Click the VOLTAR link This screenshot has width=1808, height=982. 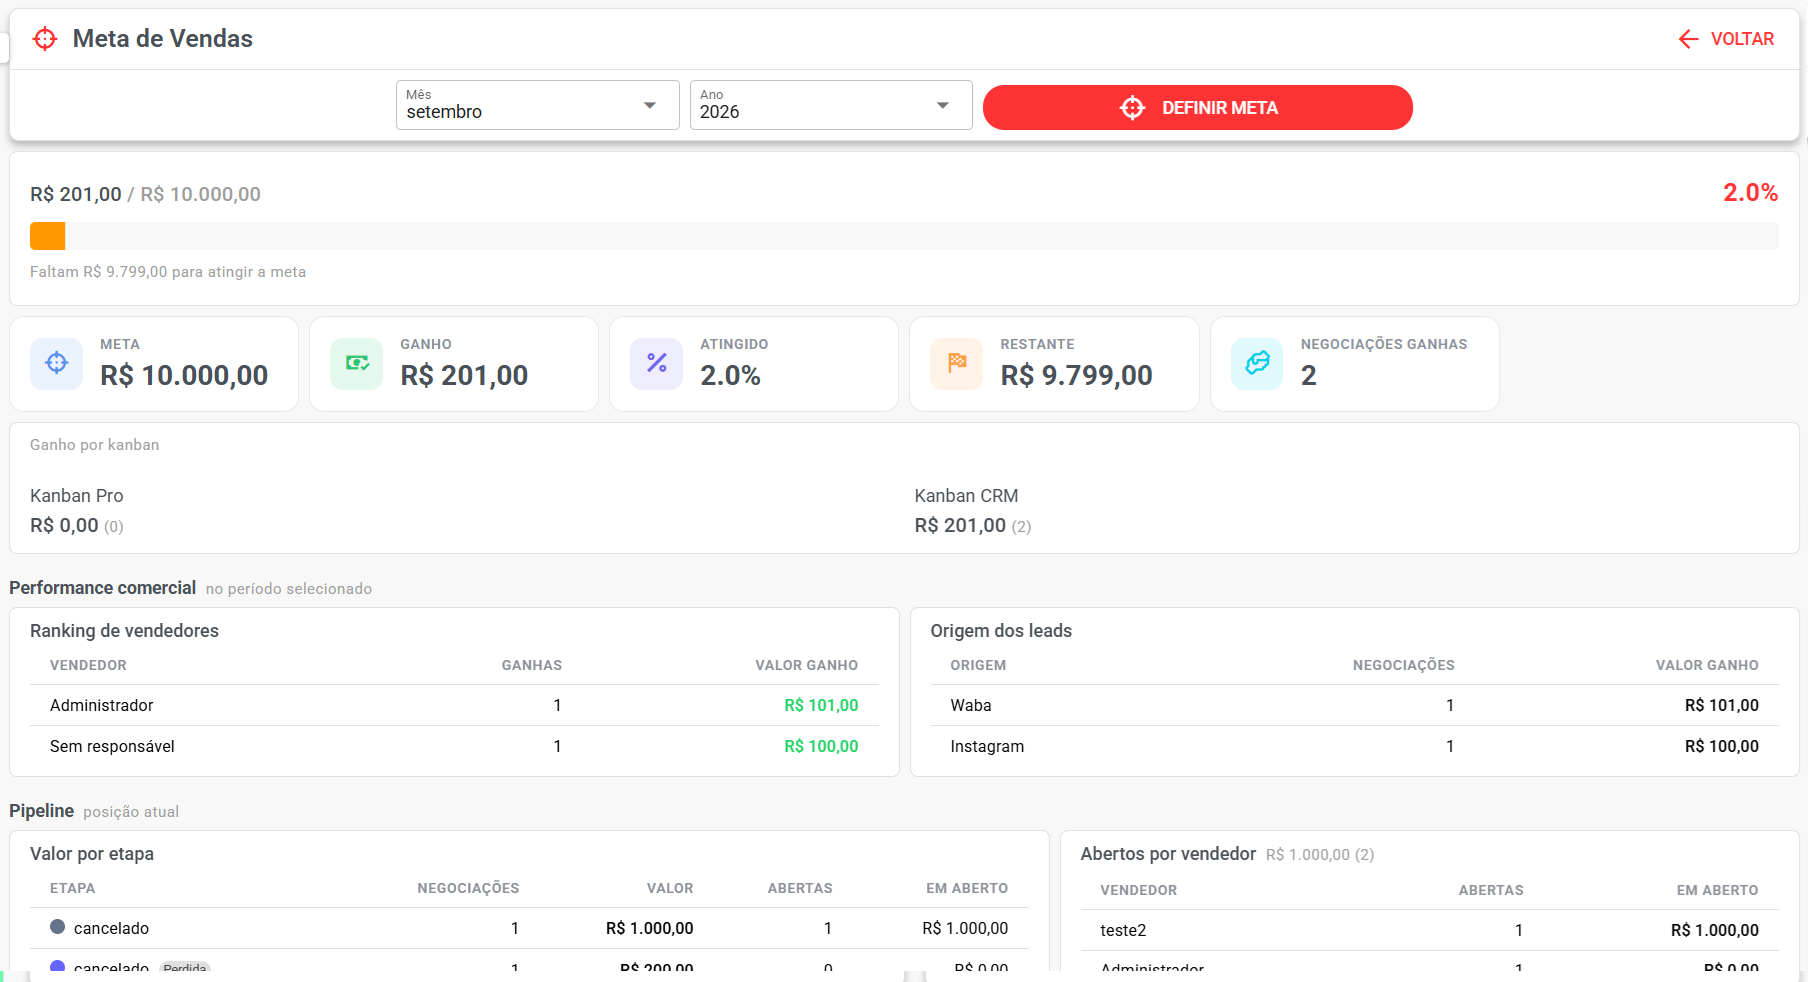pyautogui.click(x=1726, y=39)
